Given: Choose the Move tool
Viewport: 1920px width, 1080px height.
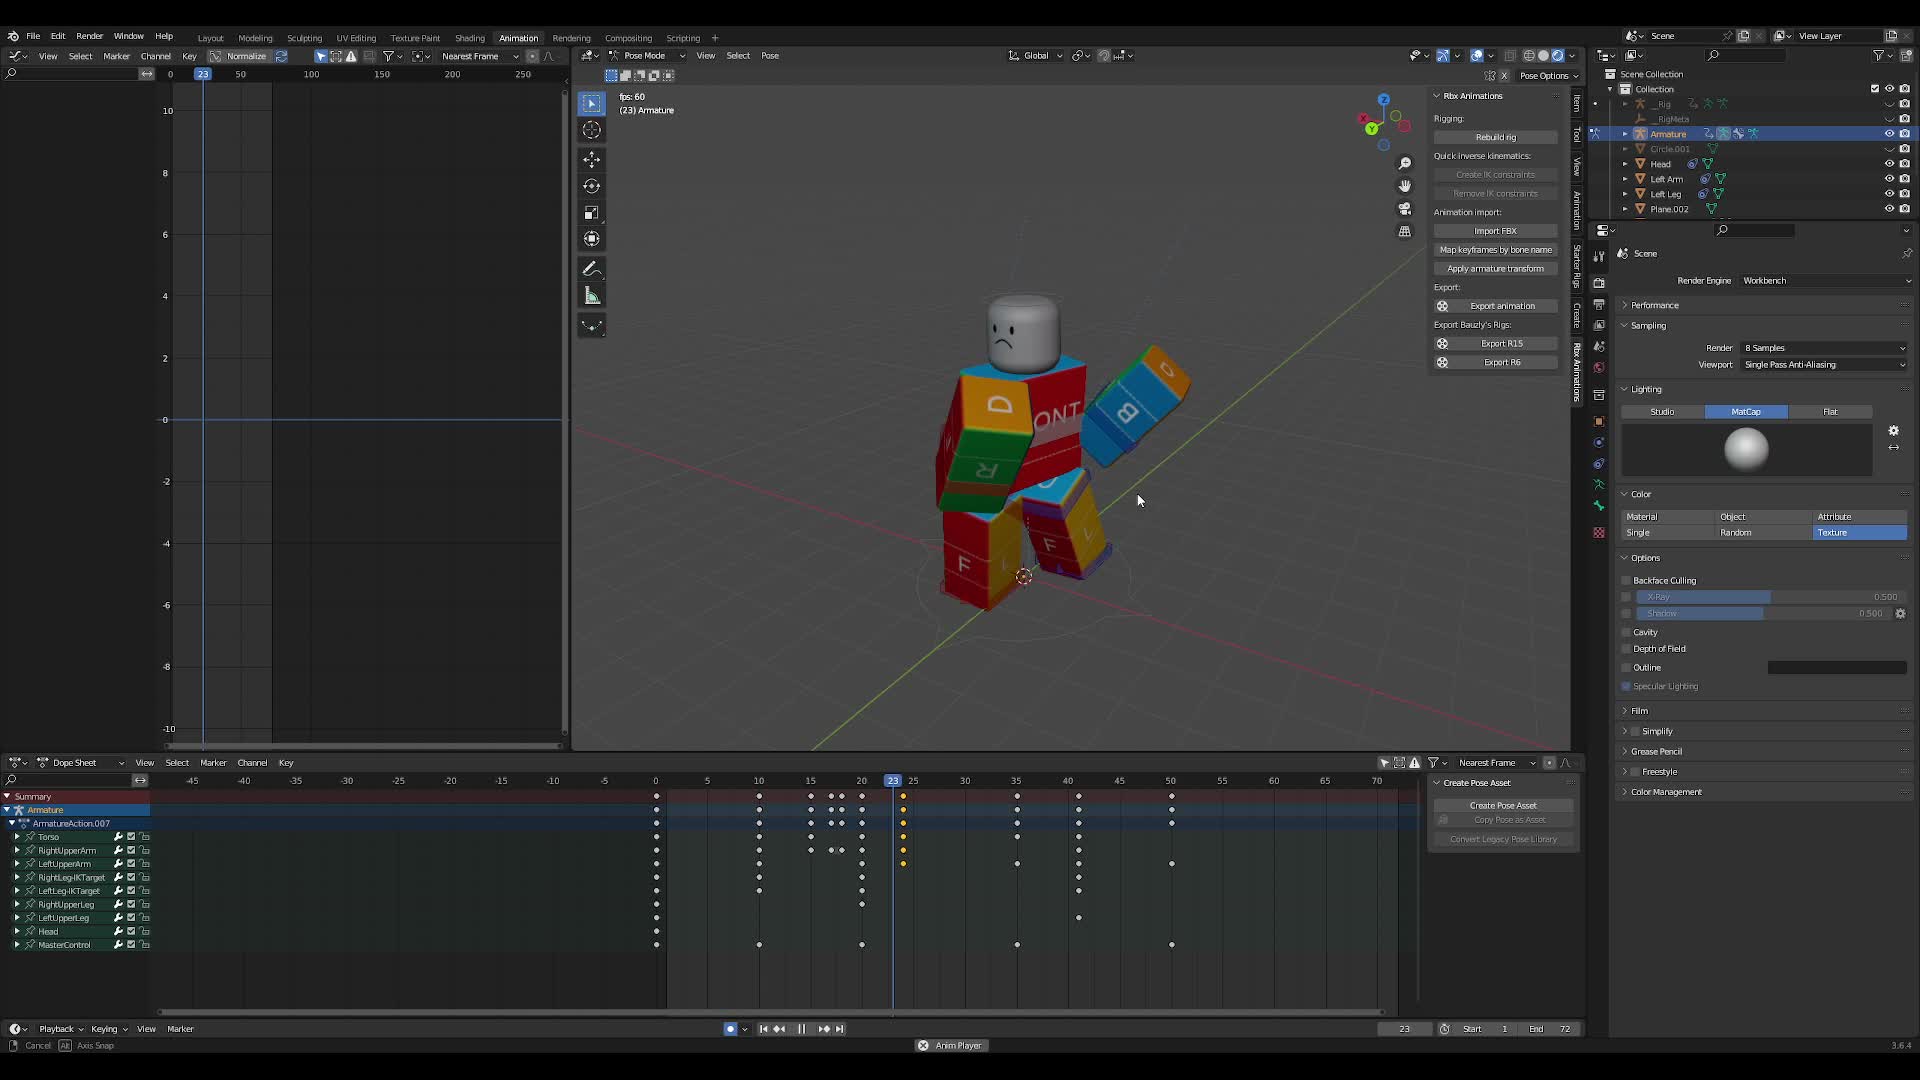Looking at the screenshot, I should (591, 160).
